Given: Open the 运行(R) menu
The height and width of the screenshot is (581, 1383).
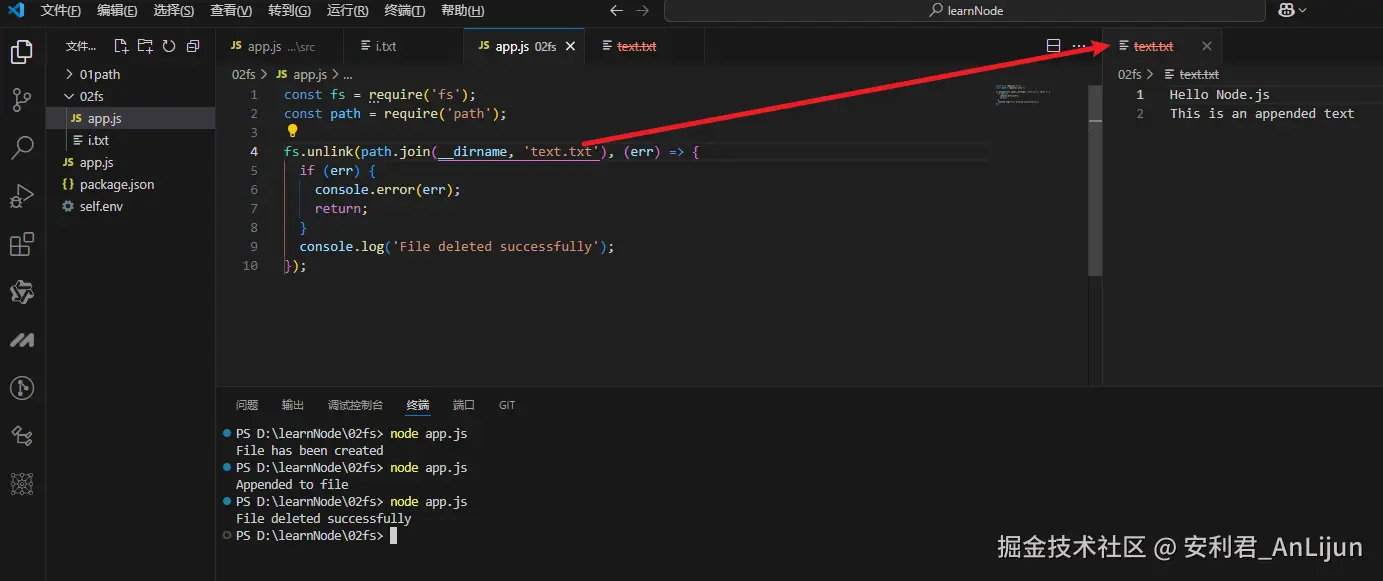Looking at the screenshot, I should click(x=347, y=11).
